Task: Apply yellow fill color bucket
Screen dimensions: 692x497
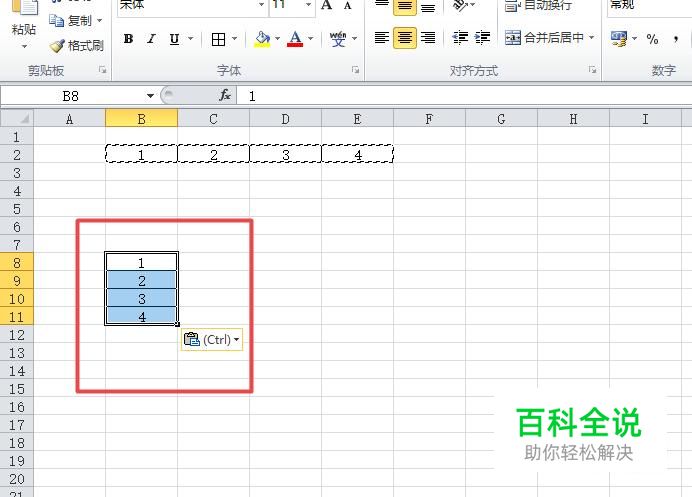Action: pyautogui.click(x=262, y=39)
